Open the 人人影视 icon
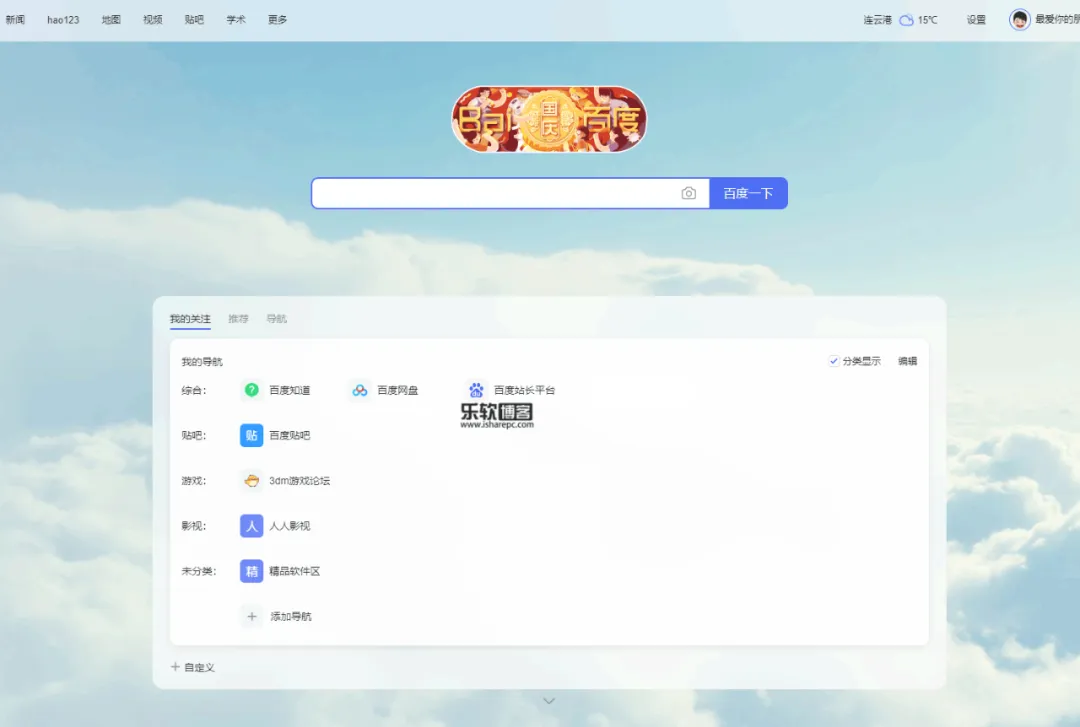The height and width of the screenshot is (727, 1080). [251, 526]
